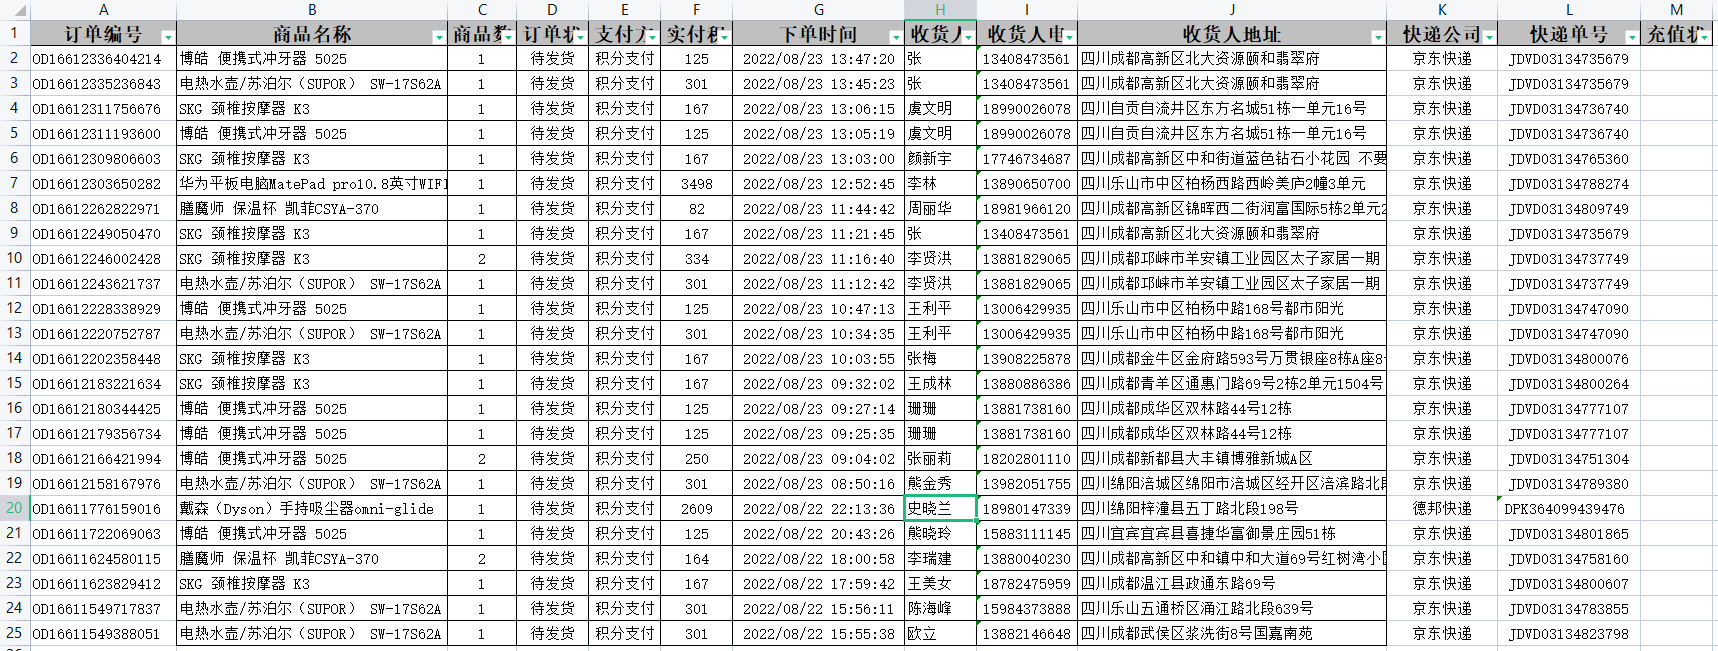Select entire column A via its letter header
This screenshot has height=651, width=1718.
103,10
